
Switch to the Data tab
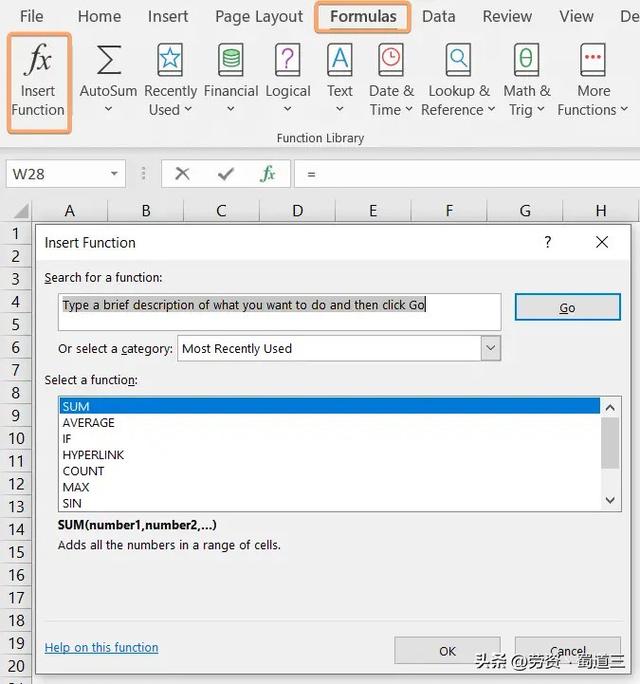pos(439,17)
